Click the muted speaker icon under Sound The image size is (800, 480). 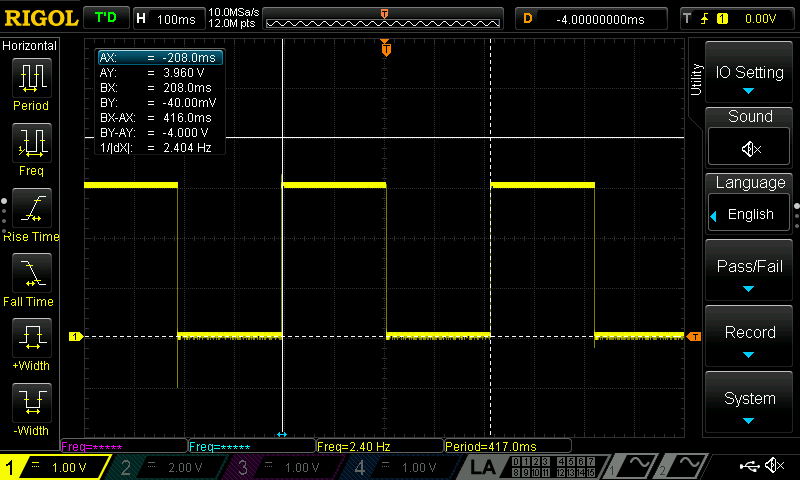coord(749,148)
